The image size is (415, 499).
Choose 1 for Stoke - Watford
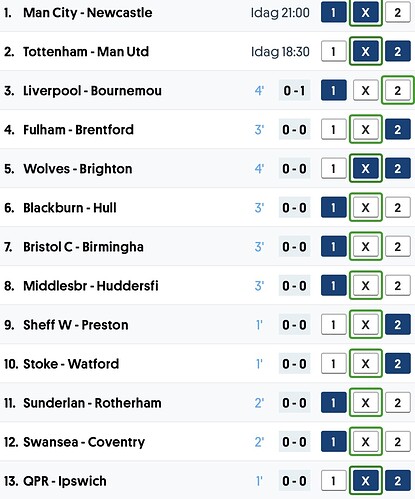[x=334, y=364]
